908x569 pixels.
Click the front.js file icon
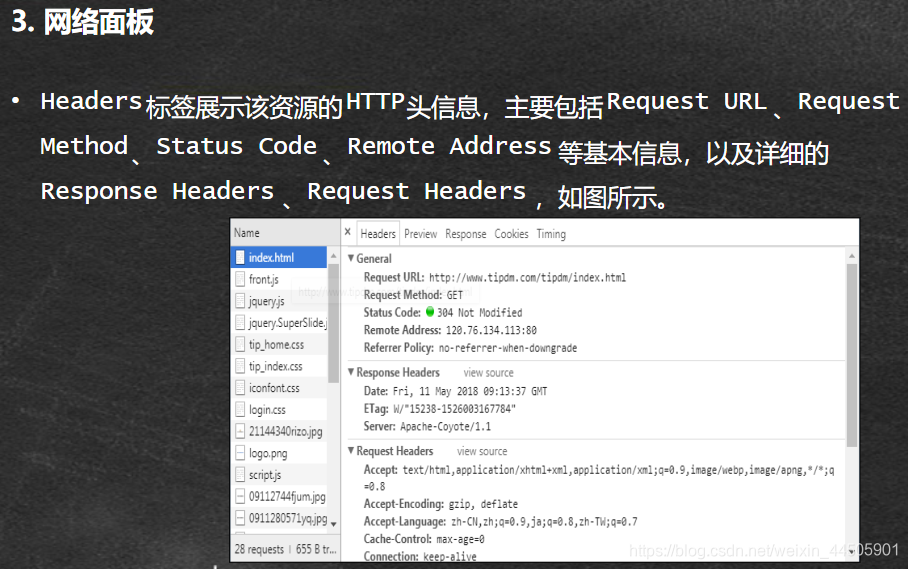click(x=240, y=279)
